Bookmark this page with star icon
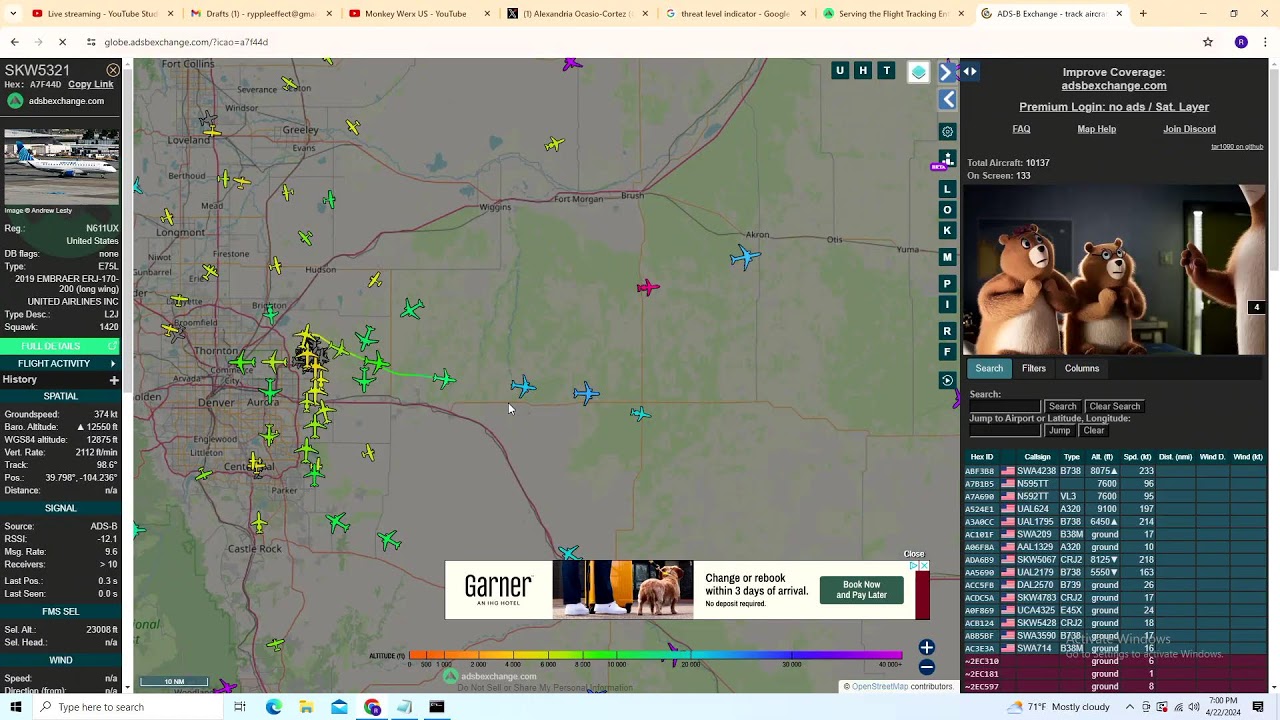Viewport: 1280px width, 720px height. click(x=1208, y=42)
